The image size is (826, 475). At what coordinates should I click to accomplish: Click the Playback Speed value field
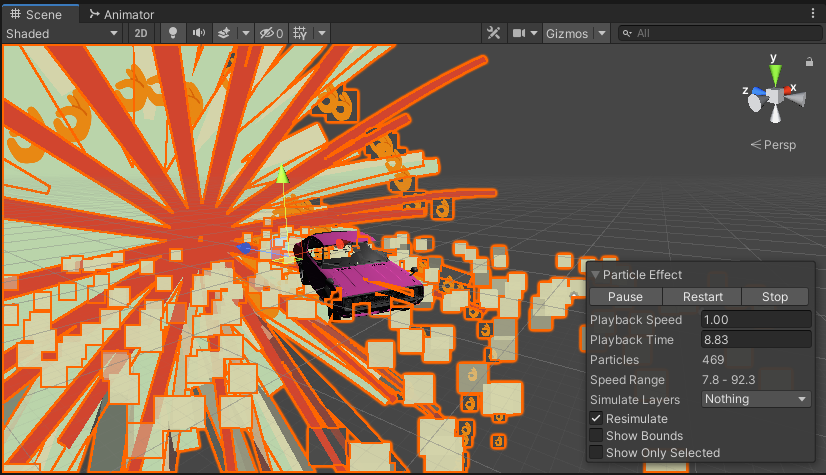756,320
